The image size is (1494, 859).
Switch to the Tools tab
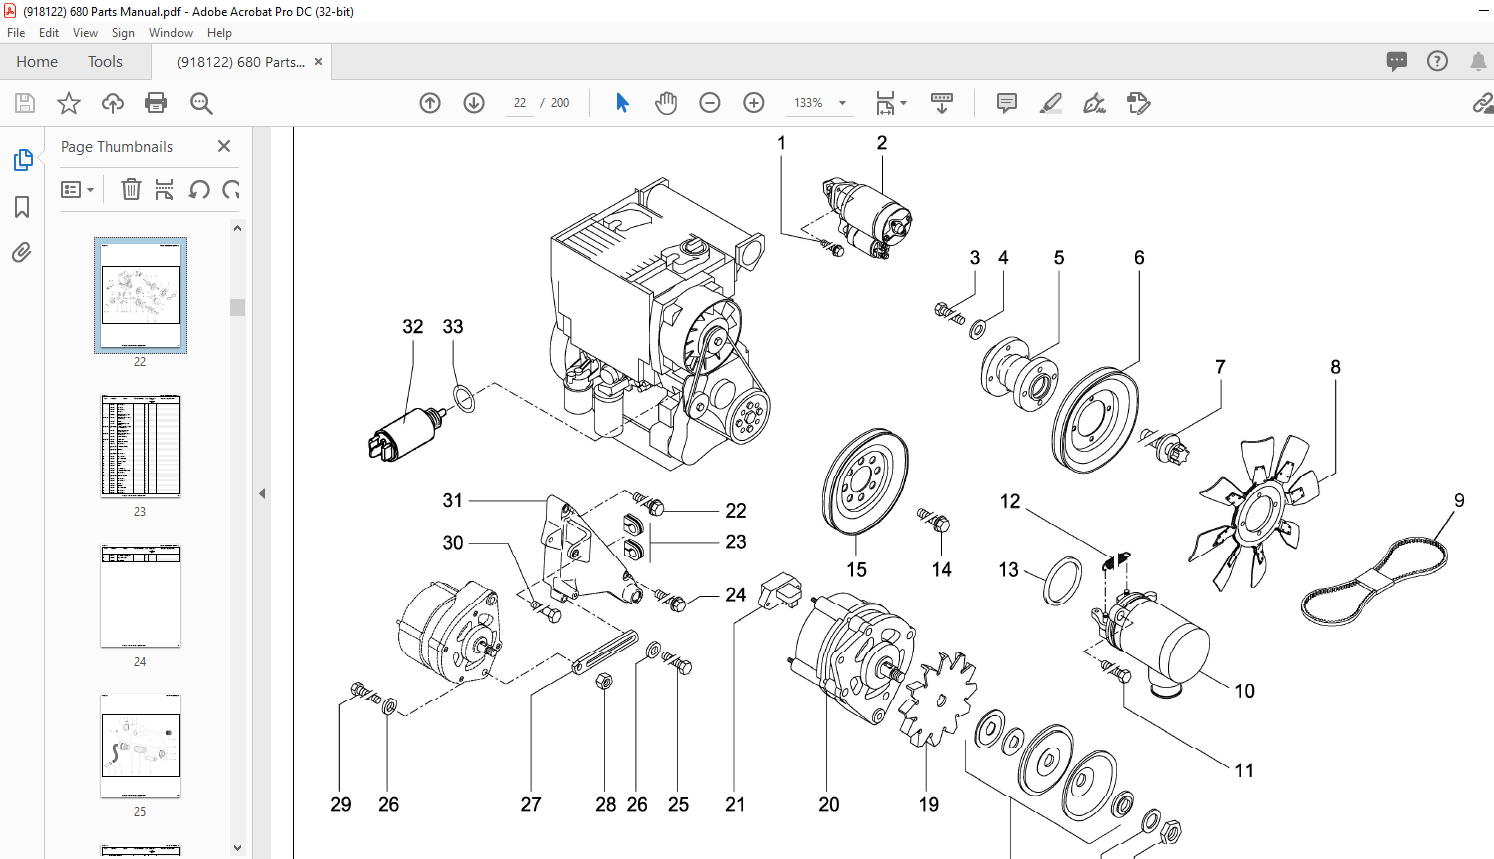tap(105, 62)
